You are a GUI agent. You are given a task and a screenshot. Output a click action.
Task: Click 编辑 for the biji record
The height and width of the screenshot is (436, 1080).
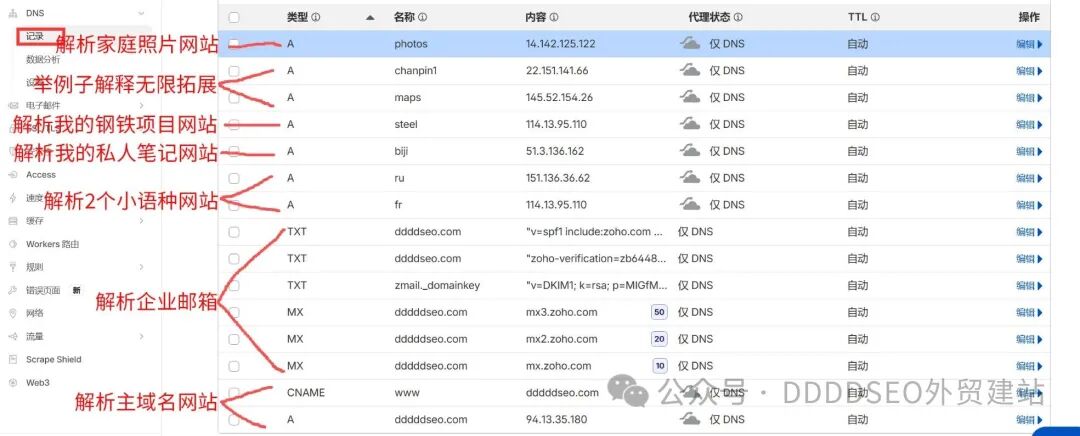tap(1029, 151)
